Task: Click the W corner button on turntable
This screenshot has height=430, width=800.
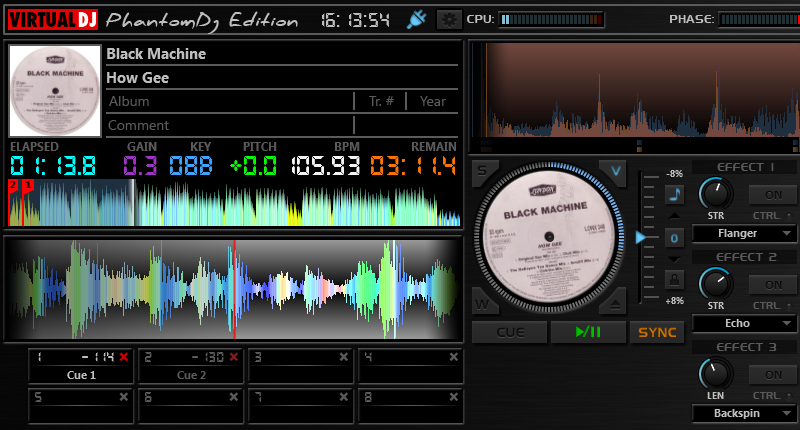Action: (483, 304)
